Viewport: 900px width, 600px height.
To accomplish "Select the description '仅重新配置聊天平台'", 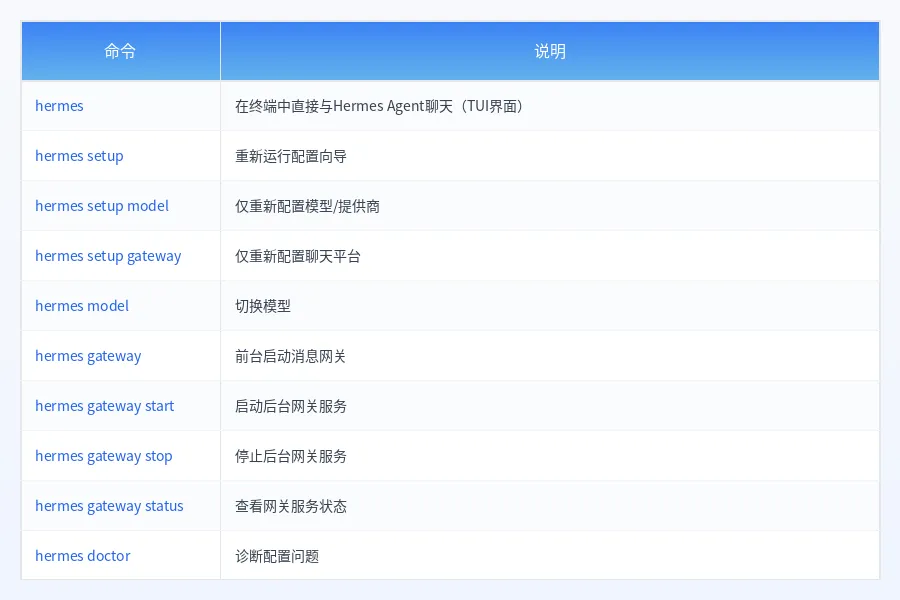I will 298,256.
